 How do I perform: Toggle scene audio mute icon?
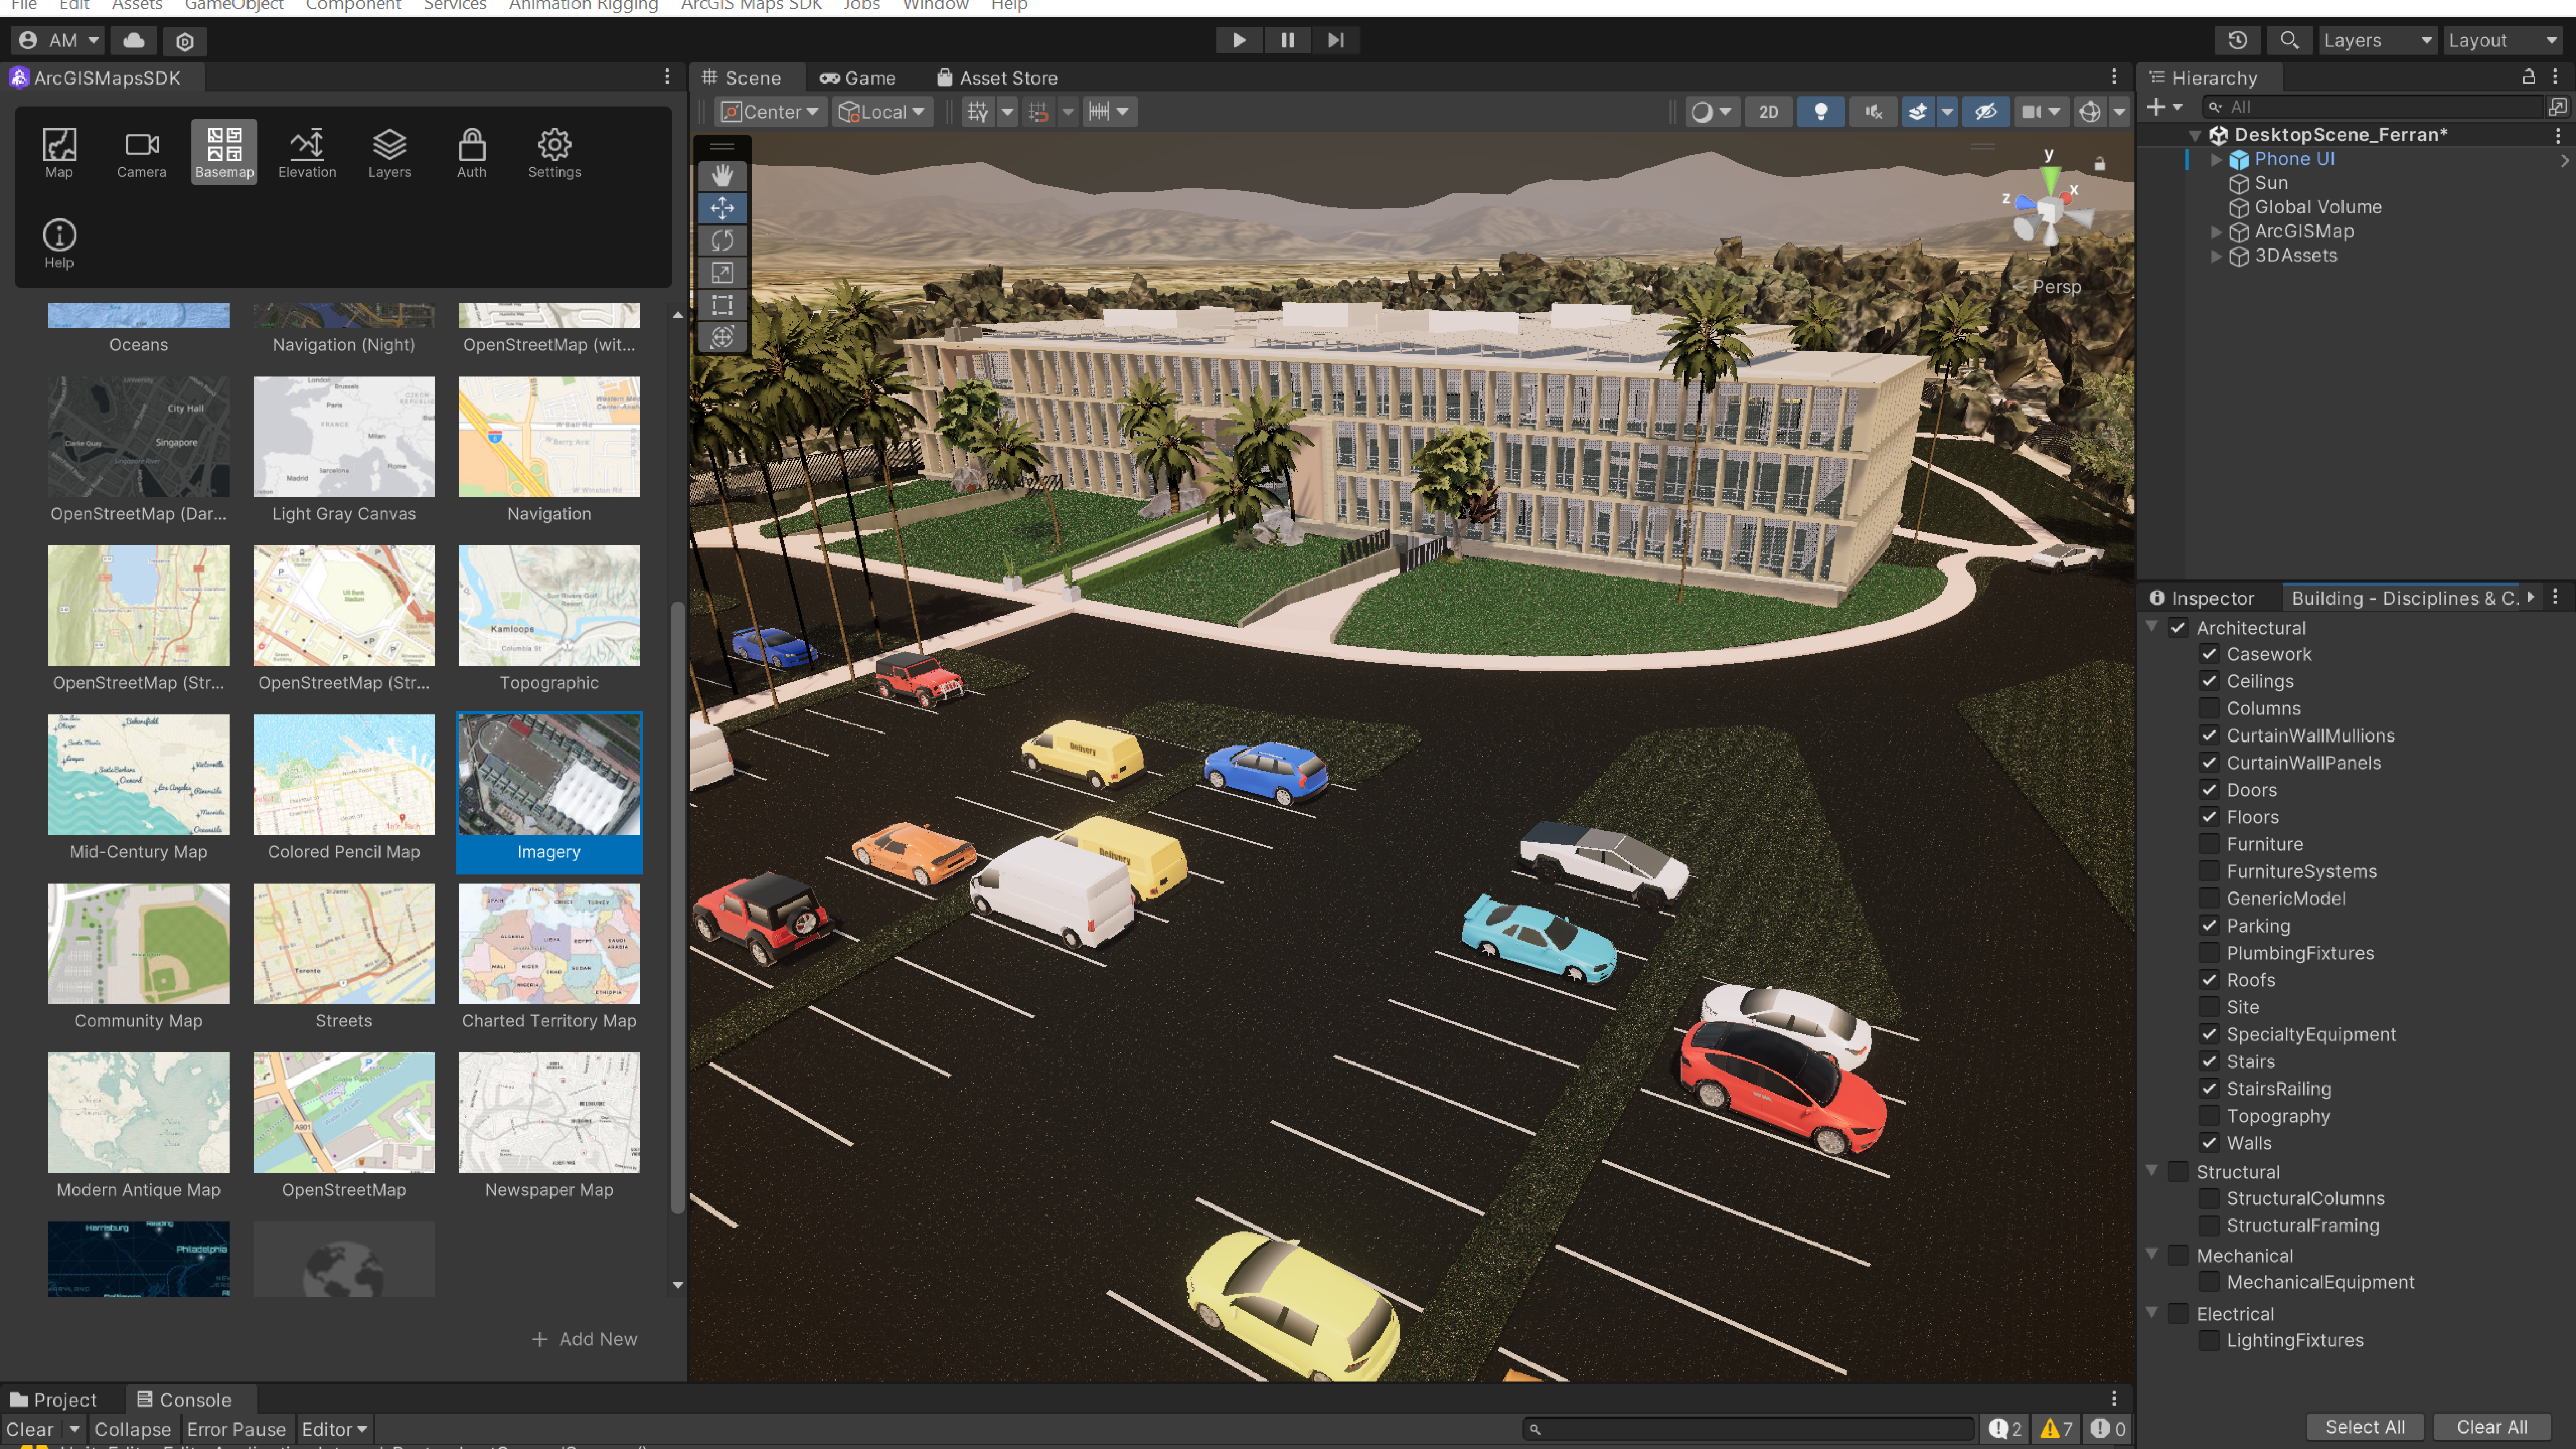pos(1873,111)
